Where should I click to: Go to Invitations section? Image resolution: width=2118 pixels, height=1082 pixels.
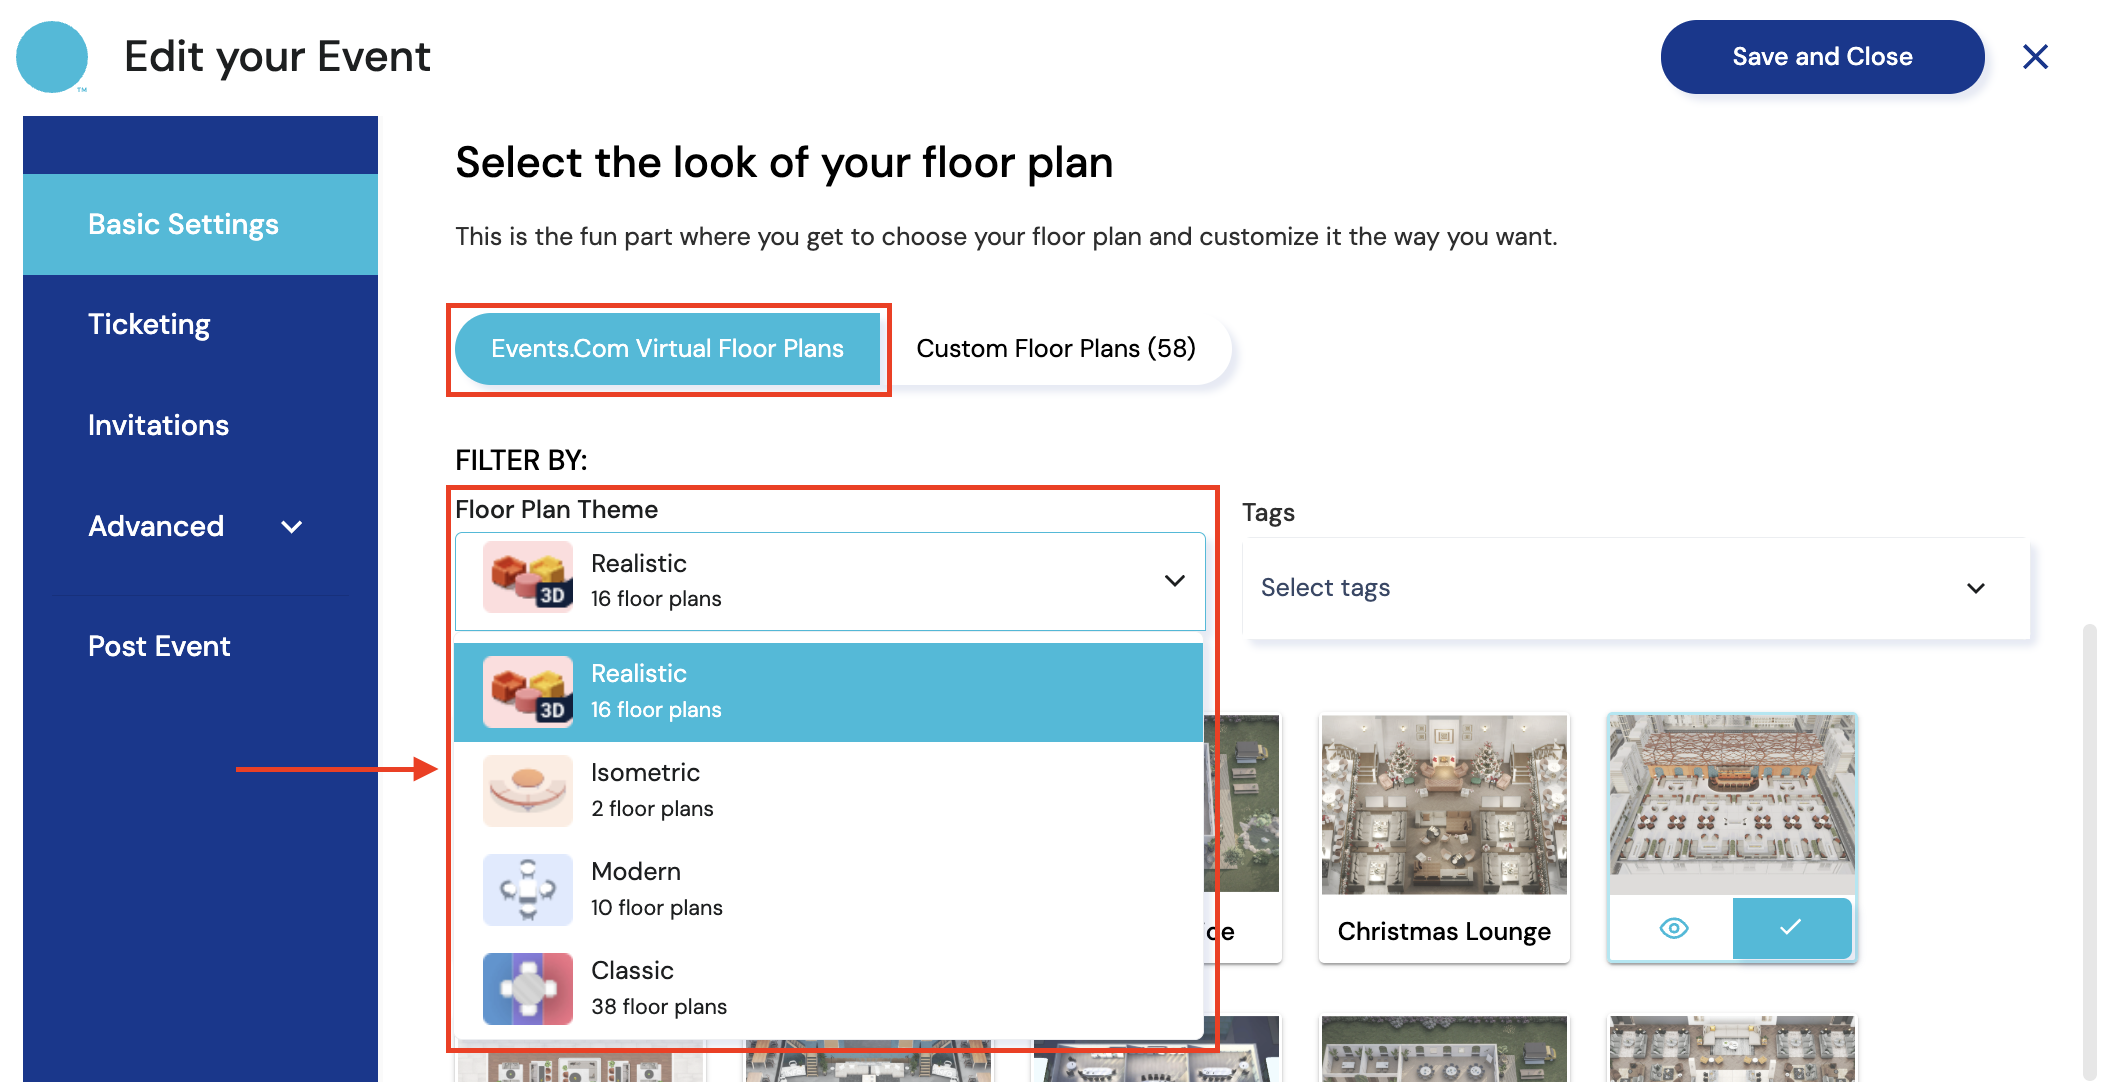click(158, 425)
